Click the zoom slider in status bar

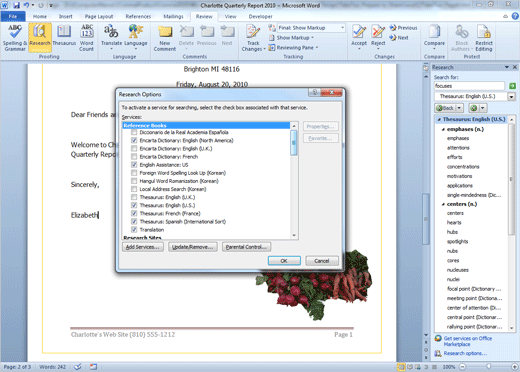[x=489, y=367]
